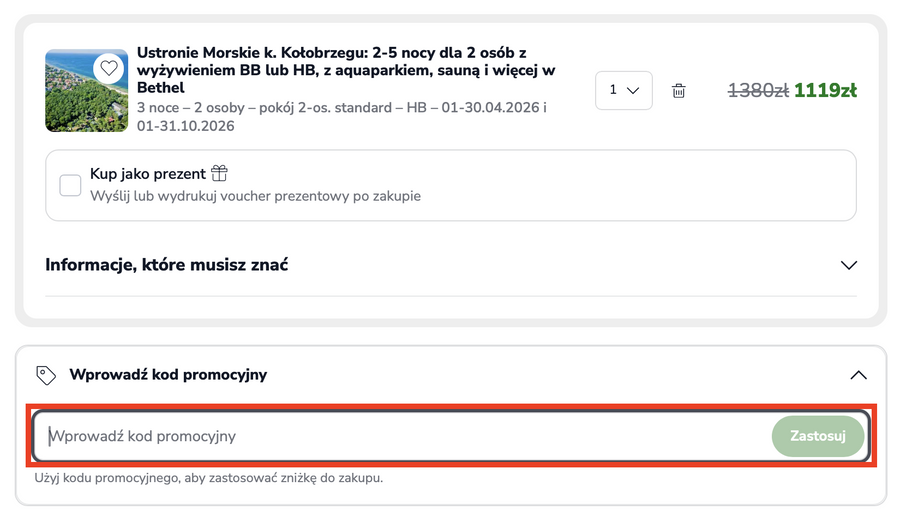Delete the offer using the trash icon
Screen dimensions: 900x517
(679, 91)
